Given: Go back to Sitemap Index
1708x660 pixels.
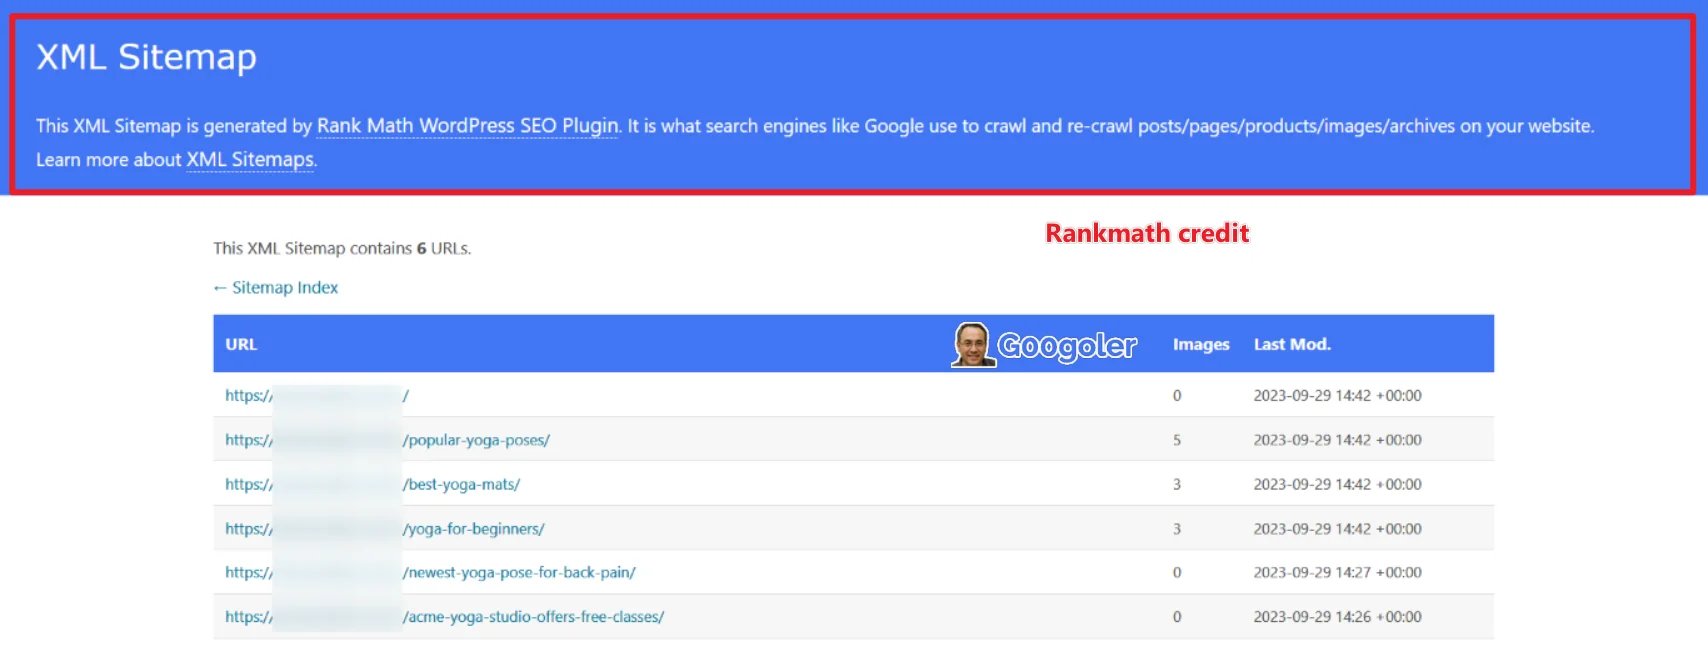Looking at the screenshot, I should 276,288.
